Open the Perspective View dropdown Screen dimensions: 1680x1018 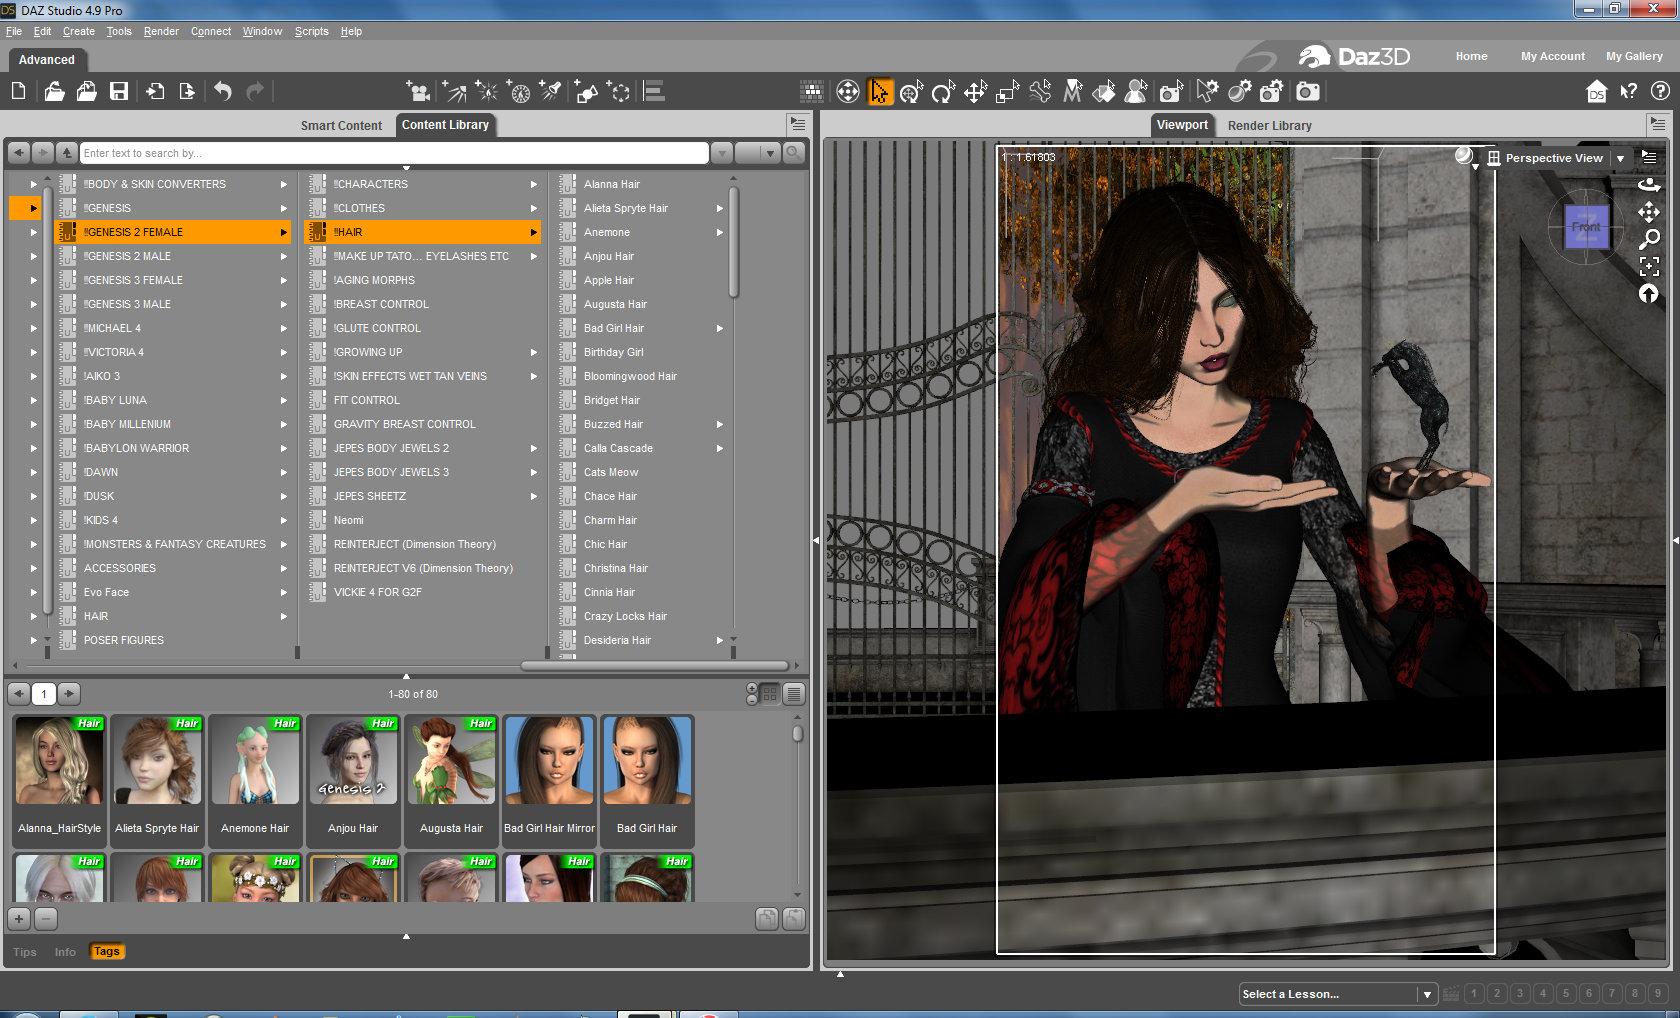(x=1620, y=158)
